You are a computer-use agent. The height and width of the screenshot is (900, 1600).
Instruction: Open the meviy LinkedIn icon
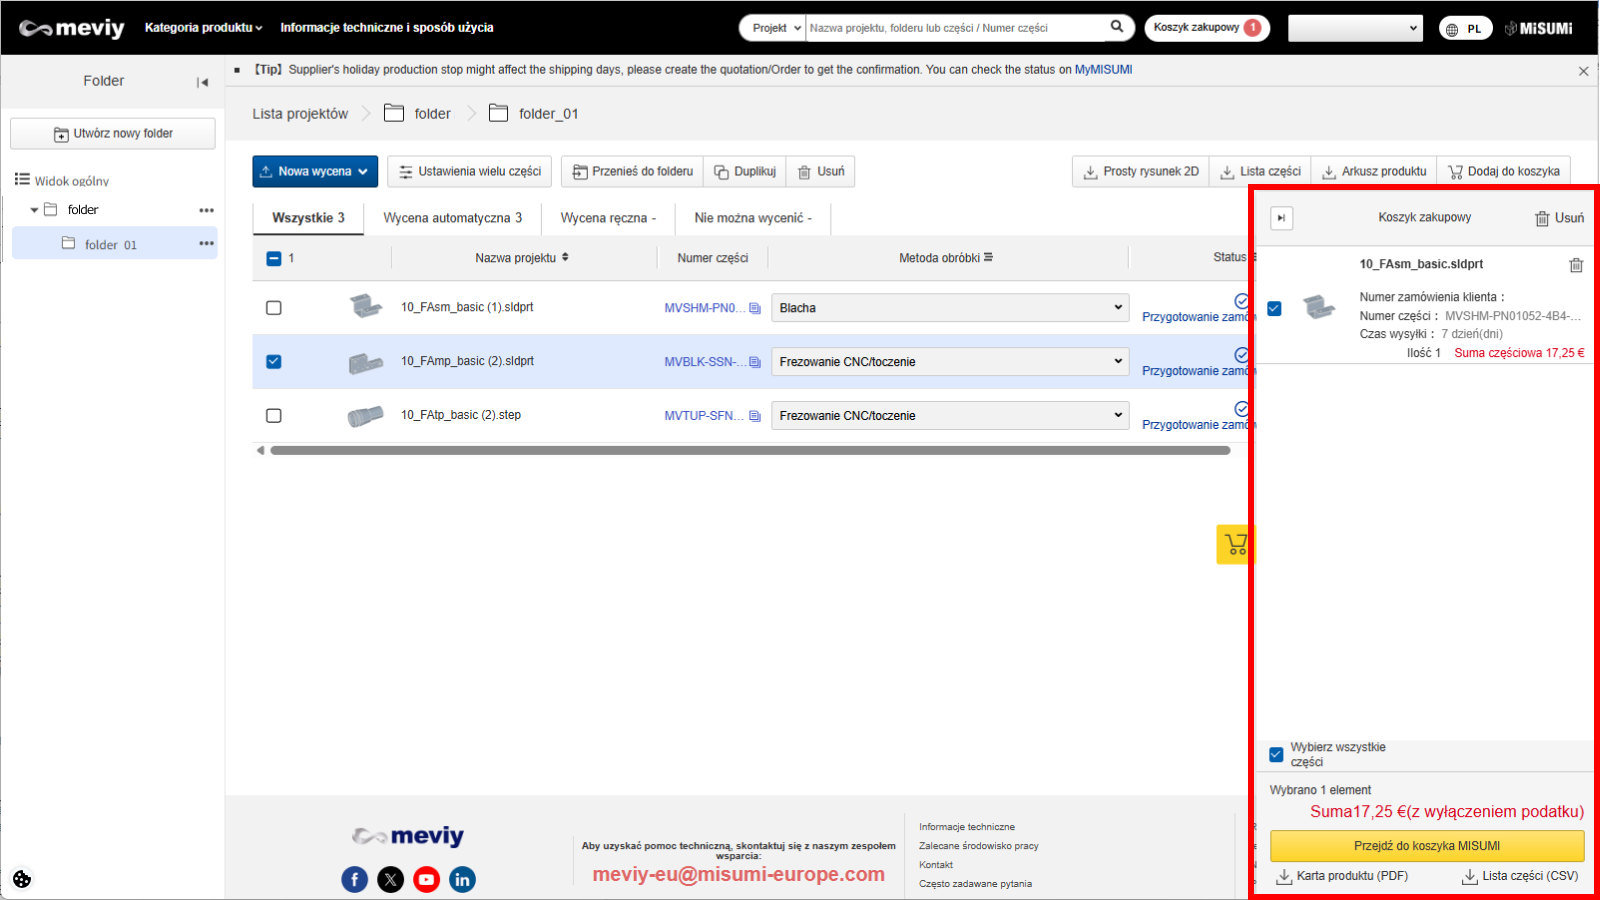click(462, 880)
